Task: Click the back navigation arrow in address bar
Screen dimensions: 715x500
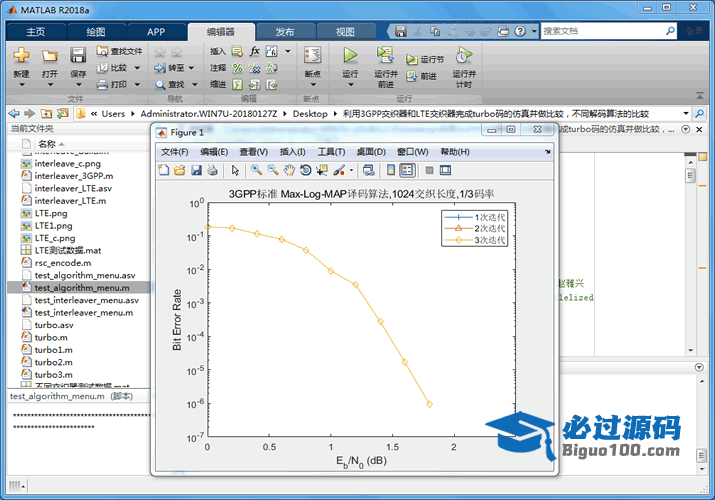Action: [x=14, y=113]
